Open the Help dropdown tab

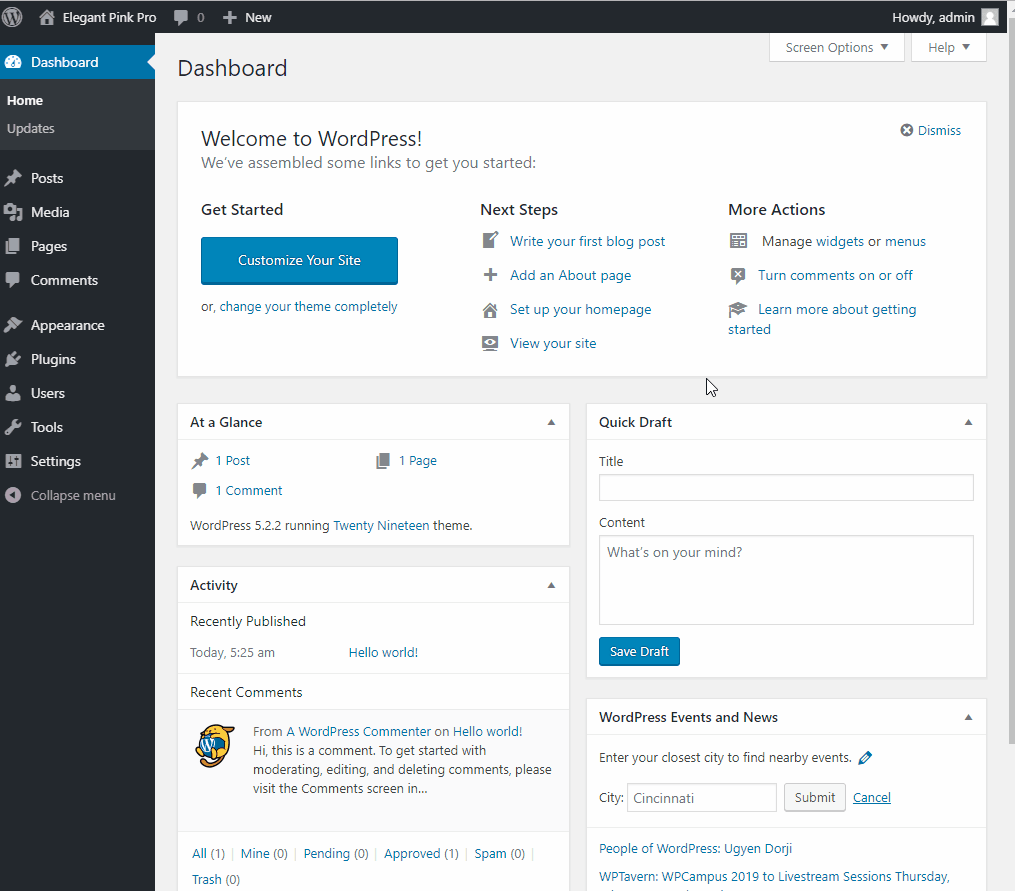pos(948,47)
